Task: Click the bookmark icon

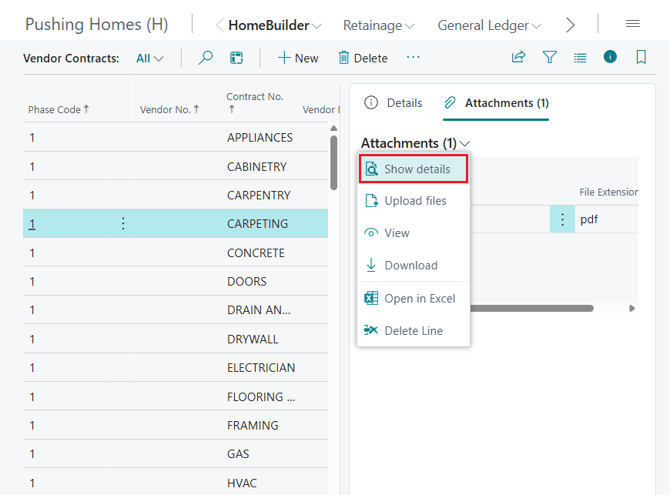Action: (641, 57)
